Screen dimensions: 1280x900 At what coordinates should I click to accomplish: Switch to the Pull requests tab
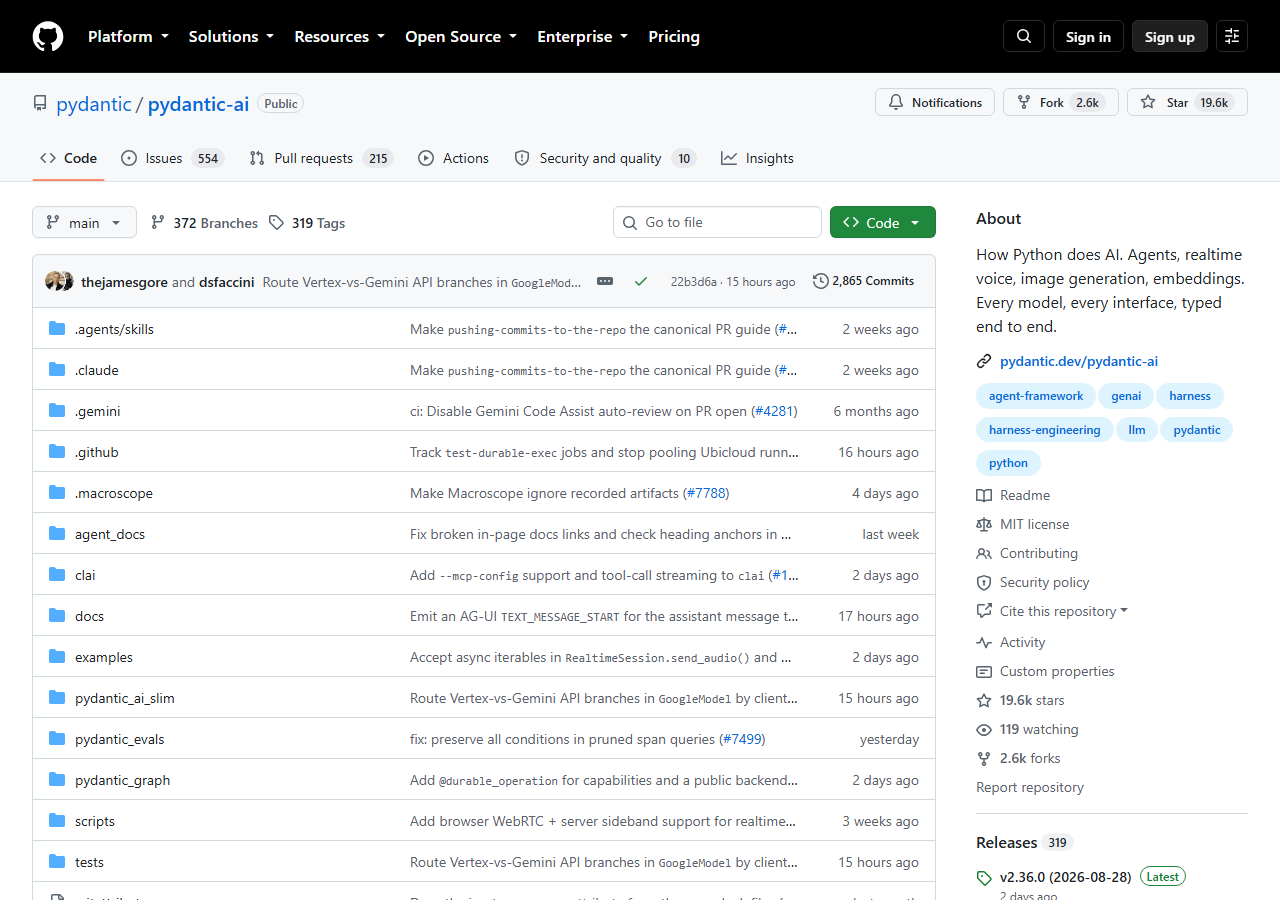[321, 158]
